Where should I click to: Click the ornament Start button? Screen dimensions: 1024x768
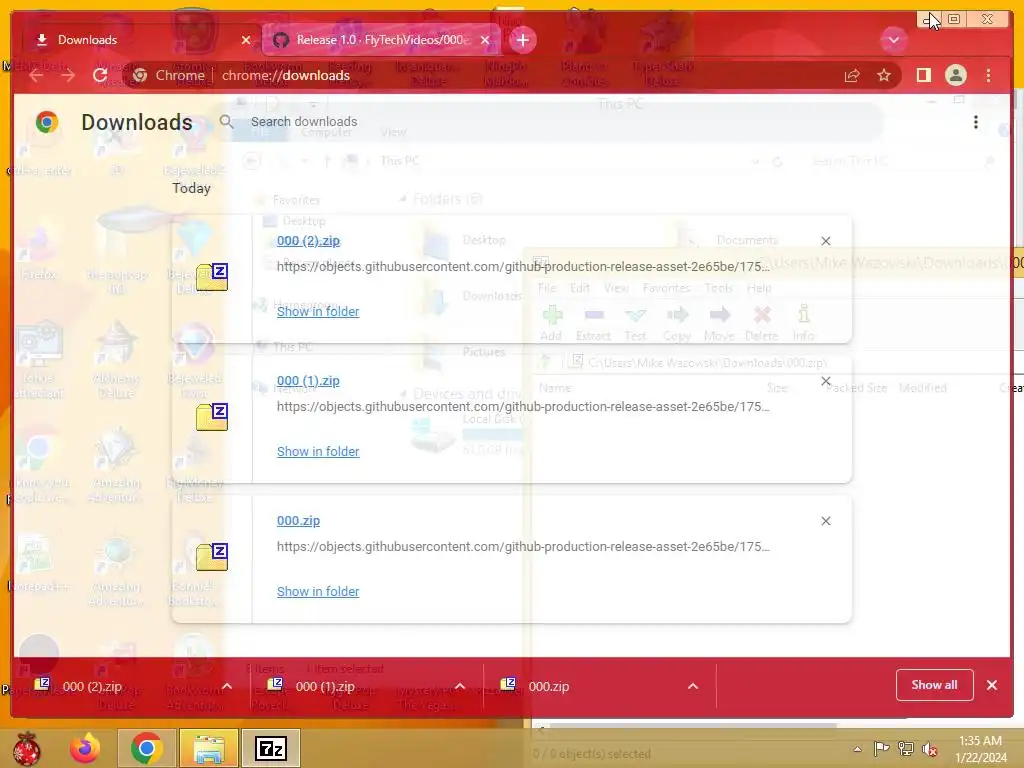[x=27, y=748]
